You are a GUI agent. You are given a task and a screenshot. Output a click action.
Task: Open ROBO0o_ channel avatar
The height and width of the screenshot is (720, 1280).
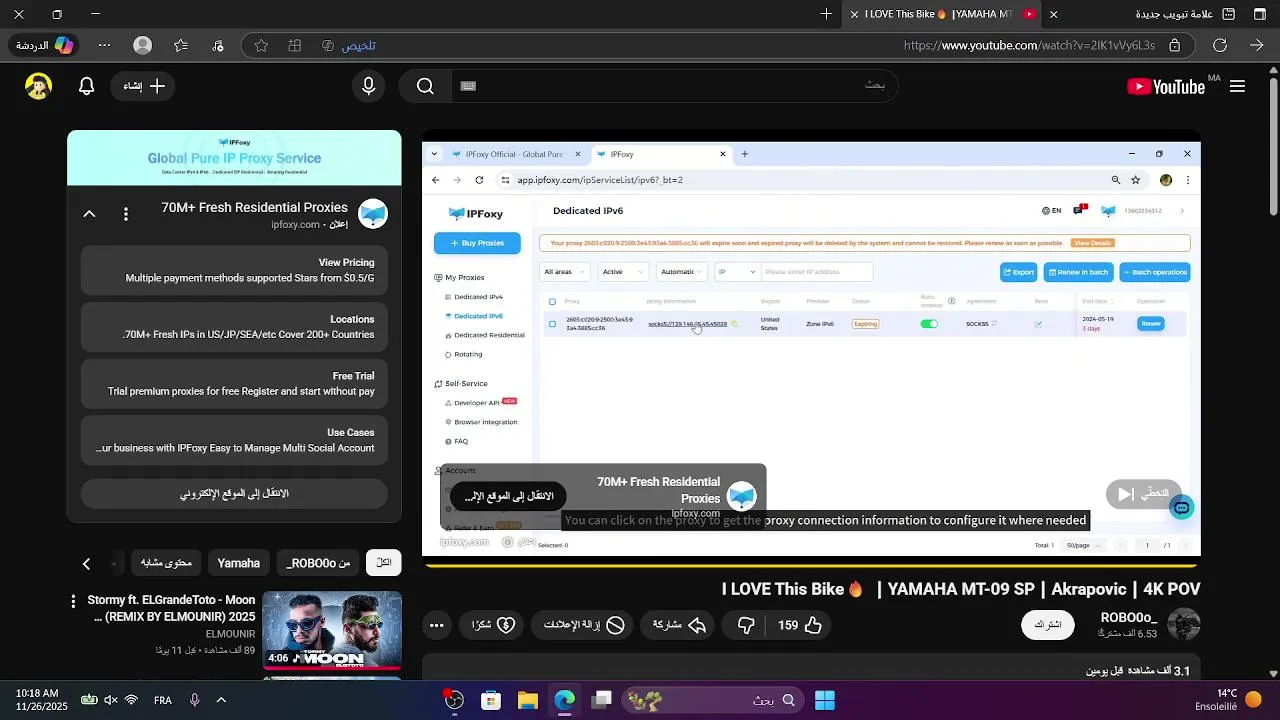pos(1184,625)
